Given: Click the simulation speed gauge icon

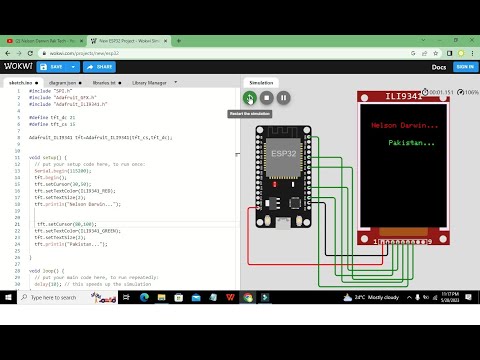Looking at the screenshot, I should click(x=460, y=92).
